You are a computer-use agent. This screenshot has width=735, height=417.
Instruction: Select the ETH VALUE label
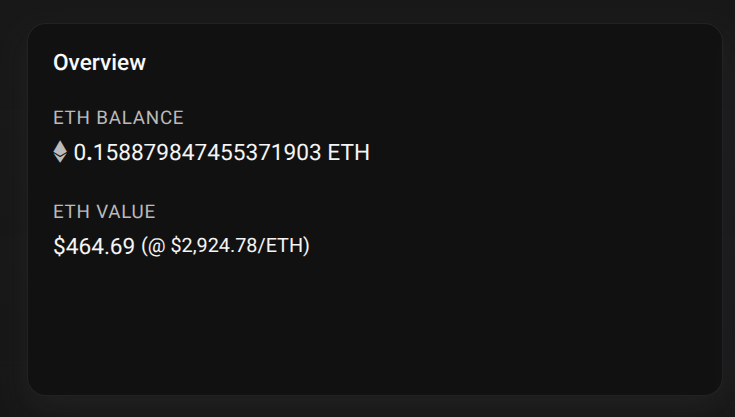pos(104,212)
